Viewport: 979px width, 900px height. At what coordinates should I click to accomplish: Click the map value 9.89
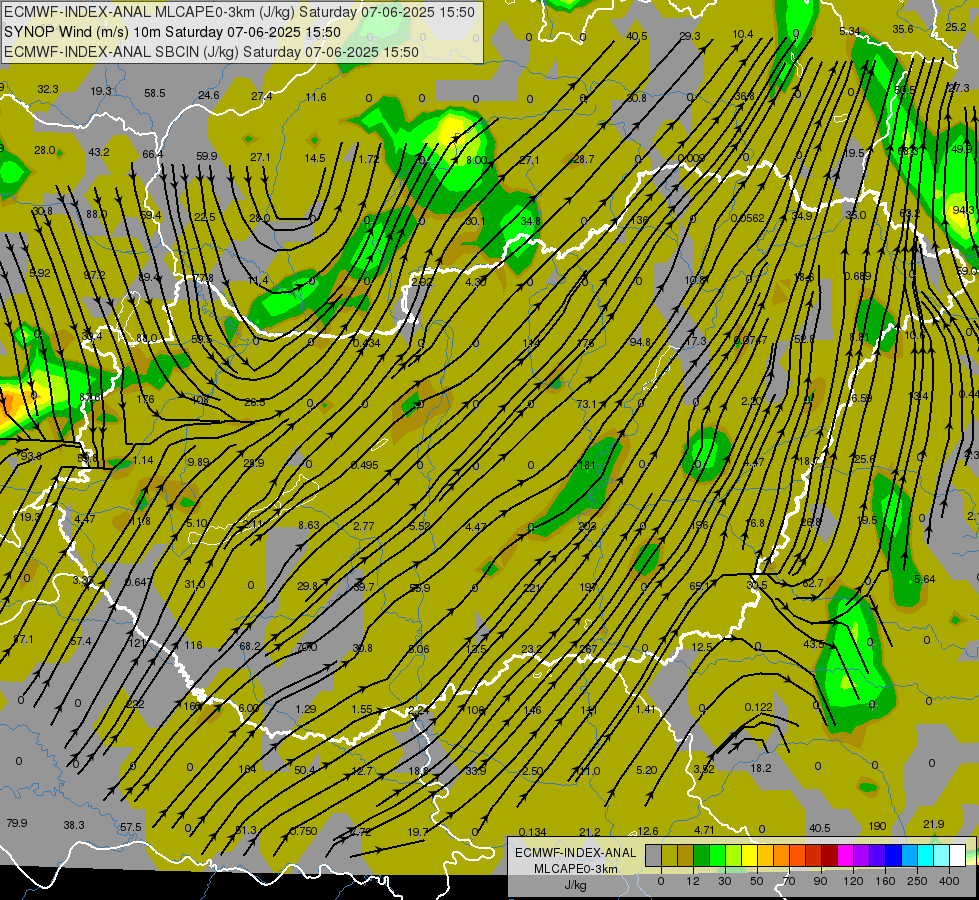point(199,462)
